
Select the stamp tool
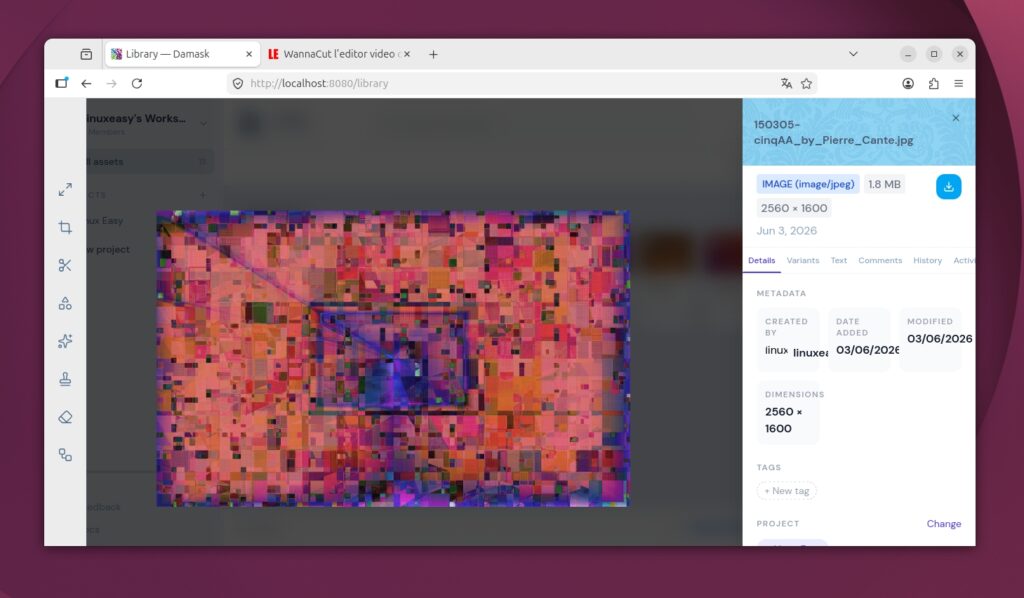point(65,379)
